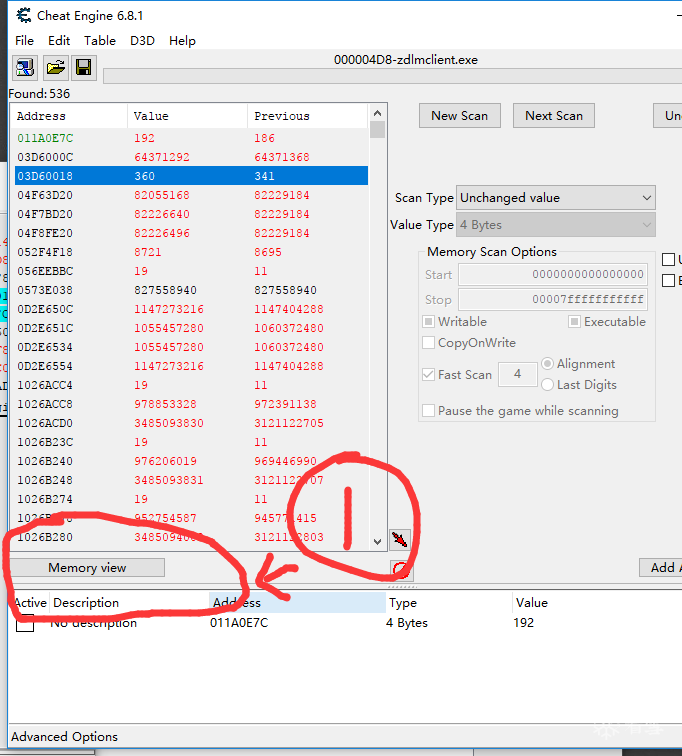Image resolution: width=682 pixels, height=756 pixels.
Task: Open the process list icon
Action: [x=25, y=68]
